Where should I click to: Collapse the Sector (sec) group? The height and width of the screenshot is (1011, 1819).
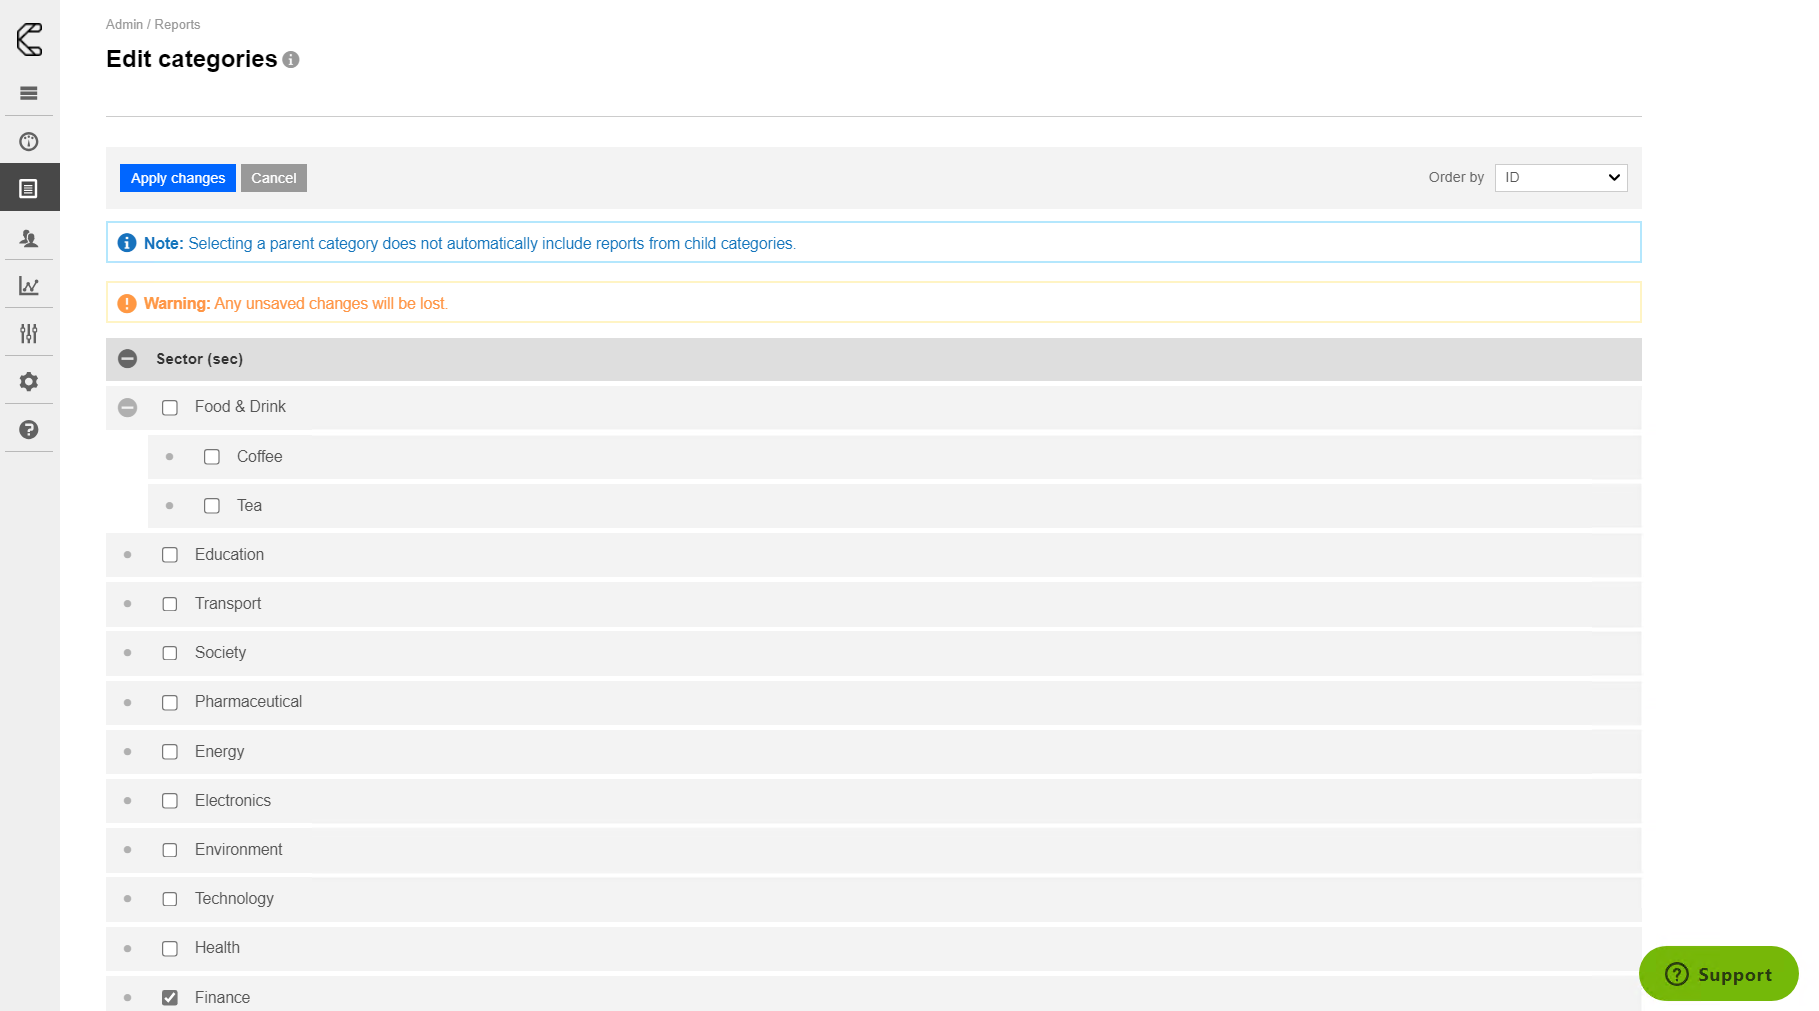(127, 359)
